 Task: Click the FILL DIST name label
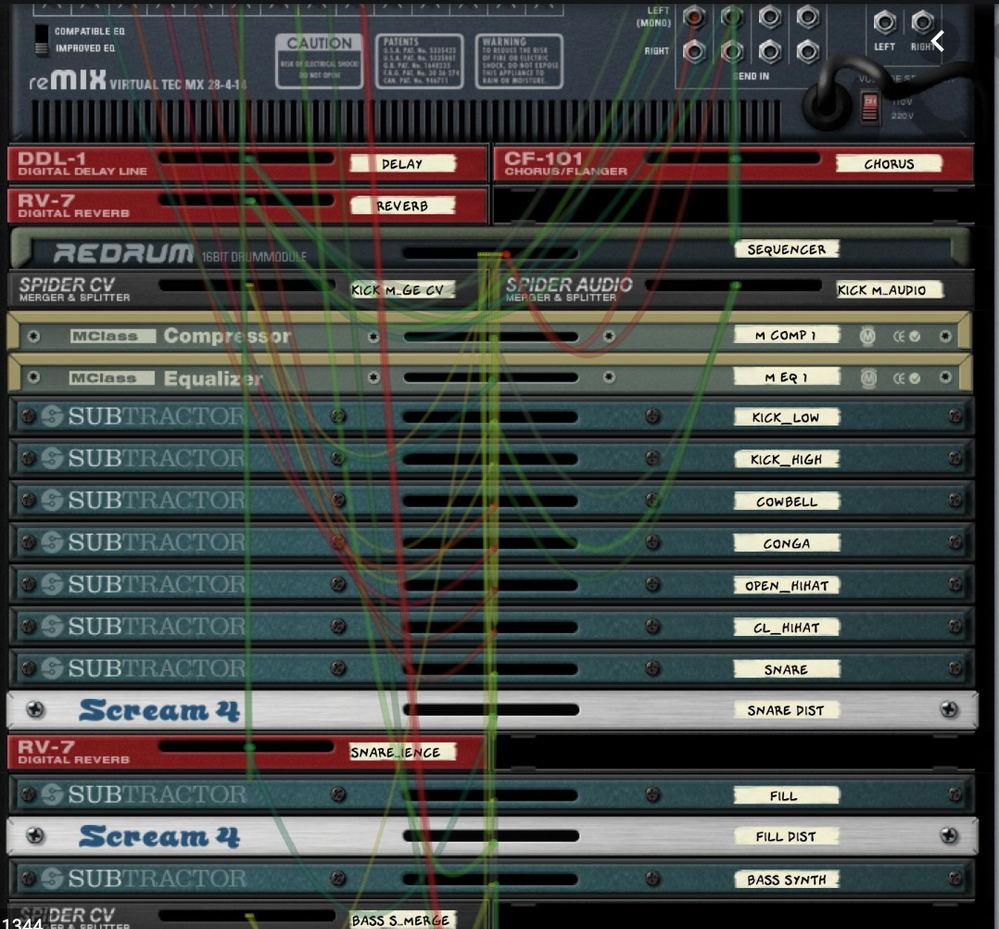[786, 836]
